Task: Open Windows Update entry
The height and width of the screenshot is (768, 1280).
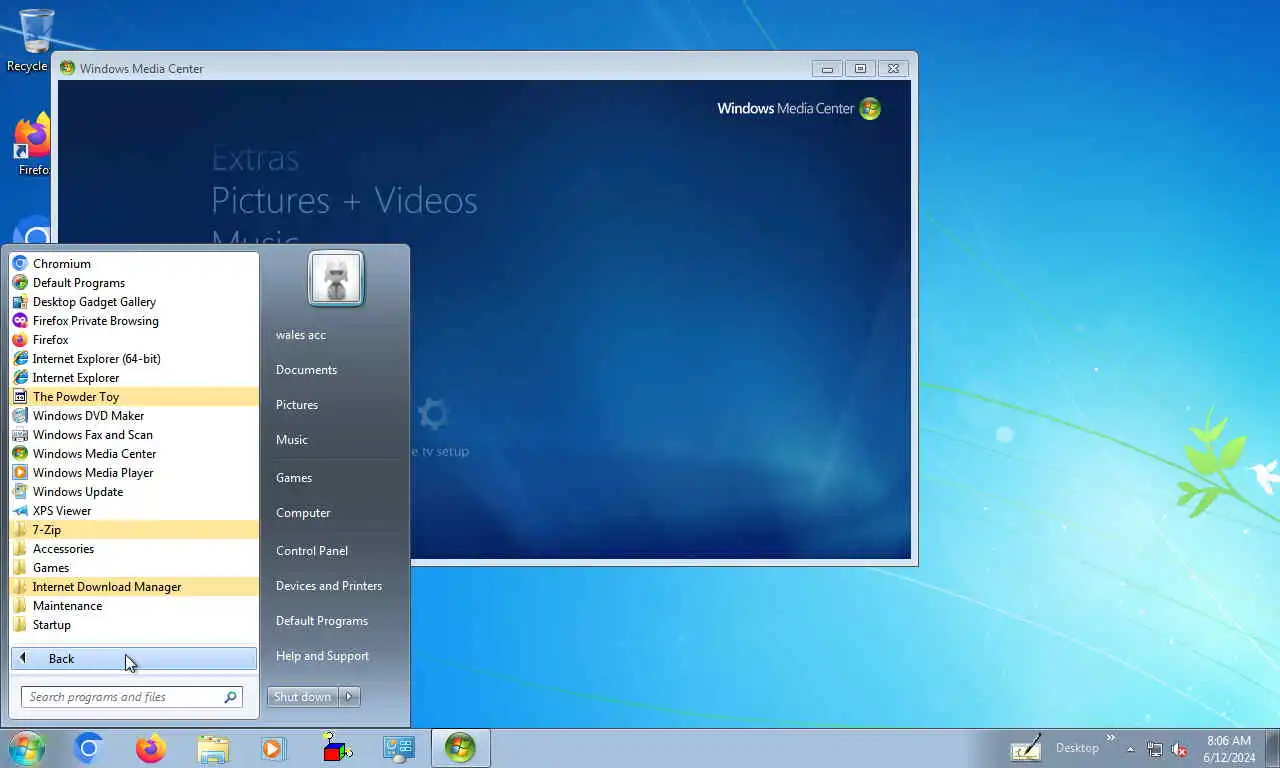Action: coord(134,492)
